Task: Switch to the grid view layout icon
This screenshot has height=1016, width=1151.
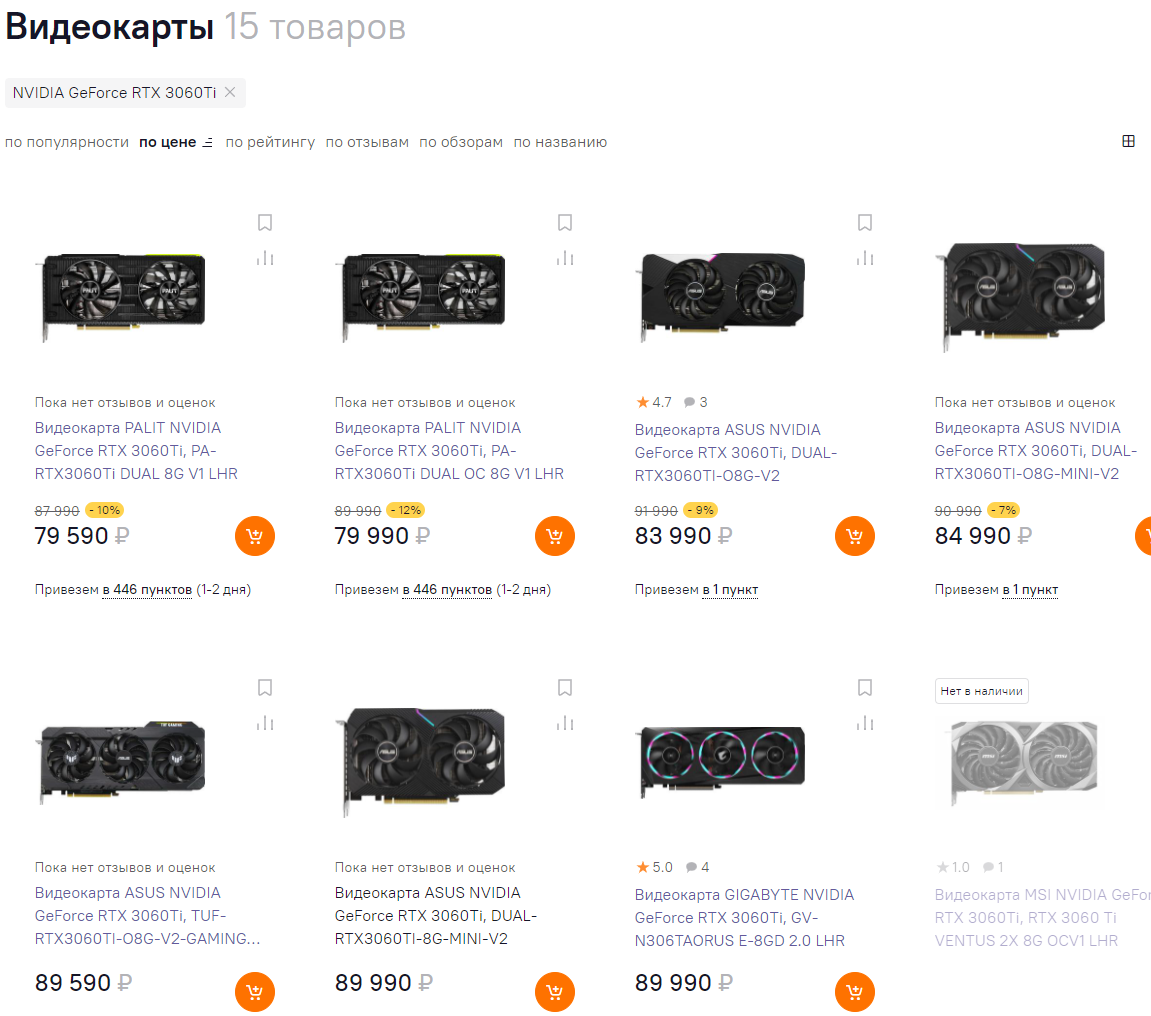Action: click(1128, 141)
